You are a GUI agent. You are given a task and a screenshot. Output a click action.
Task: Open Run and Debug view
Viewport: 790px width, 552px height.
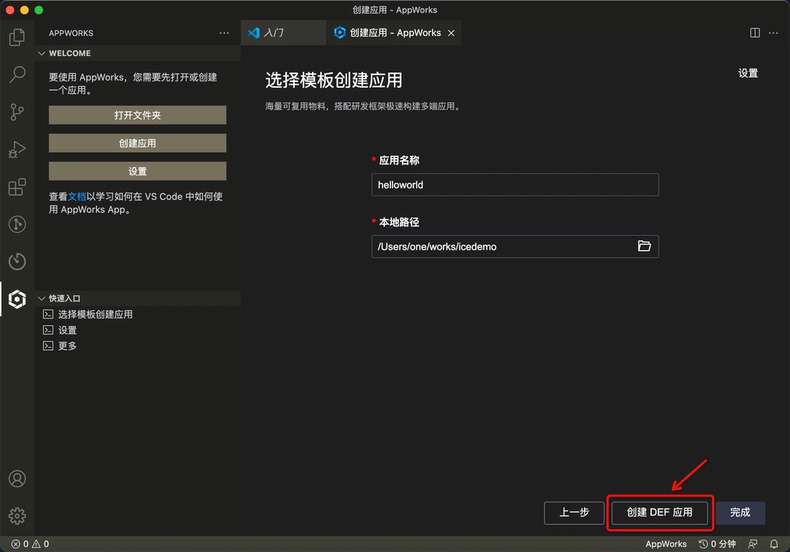tap(17, 149)
